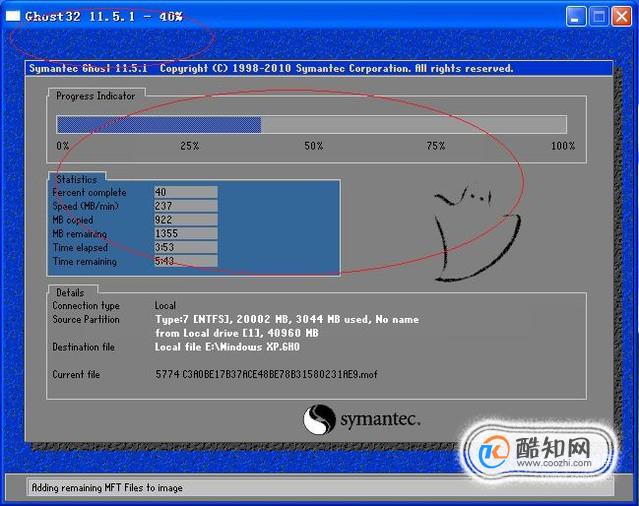Screen dimensions: 639x506
Task: Click the Speed (MB/min) label
Action: [x=85, y=206]
